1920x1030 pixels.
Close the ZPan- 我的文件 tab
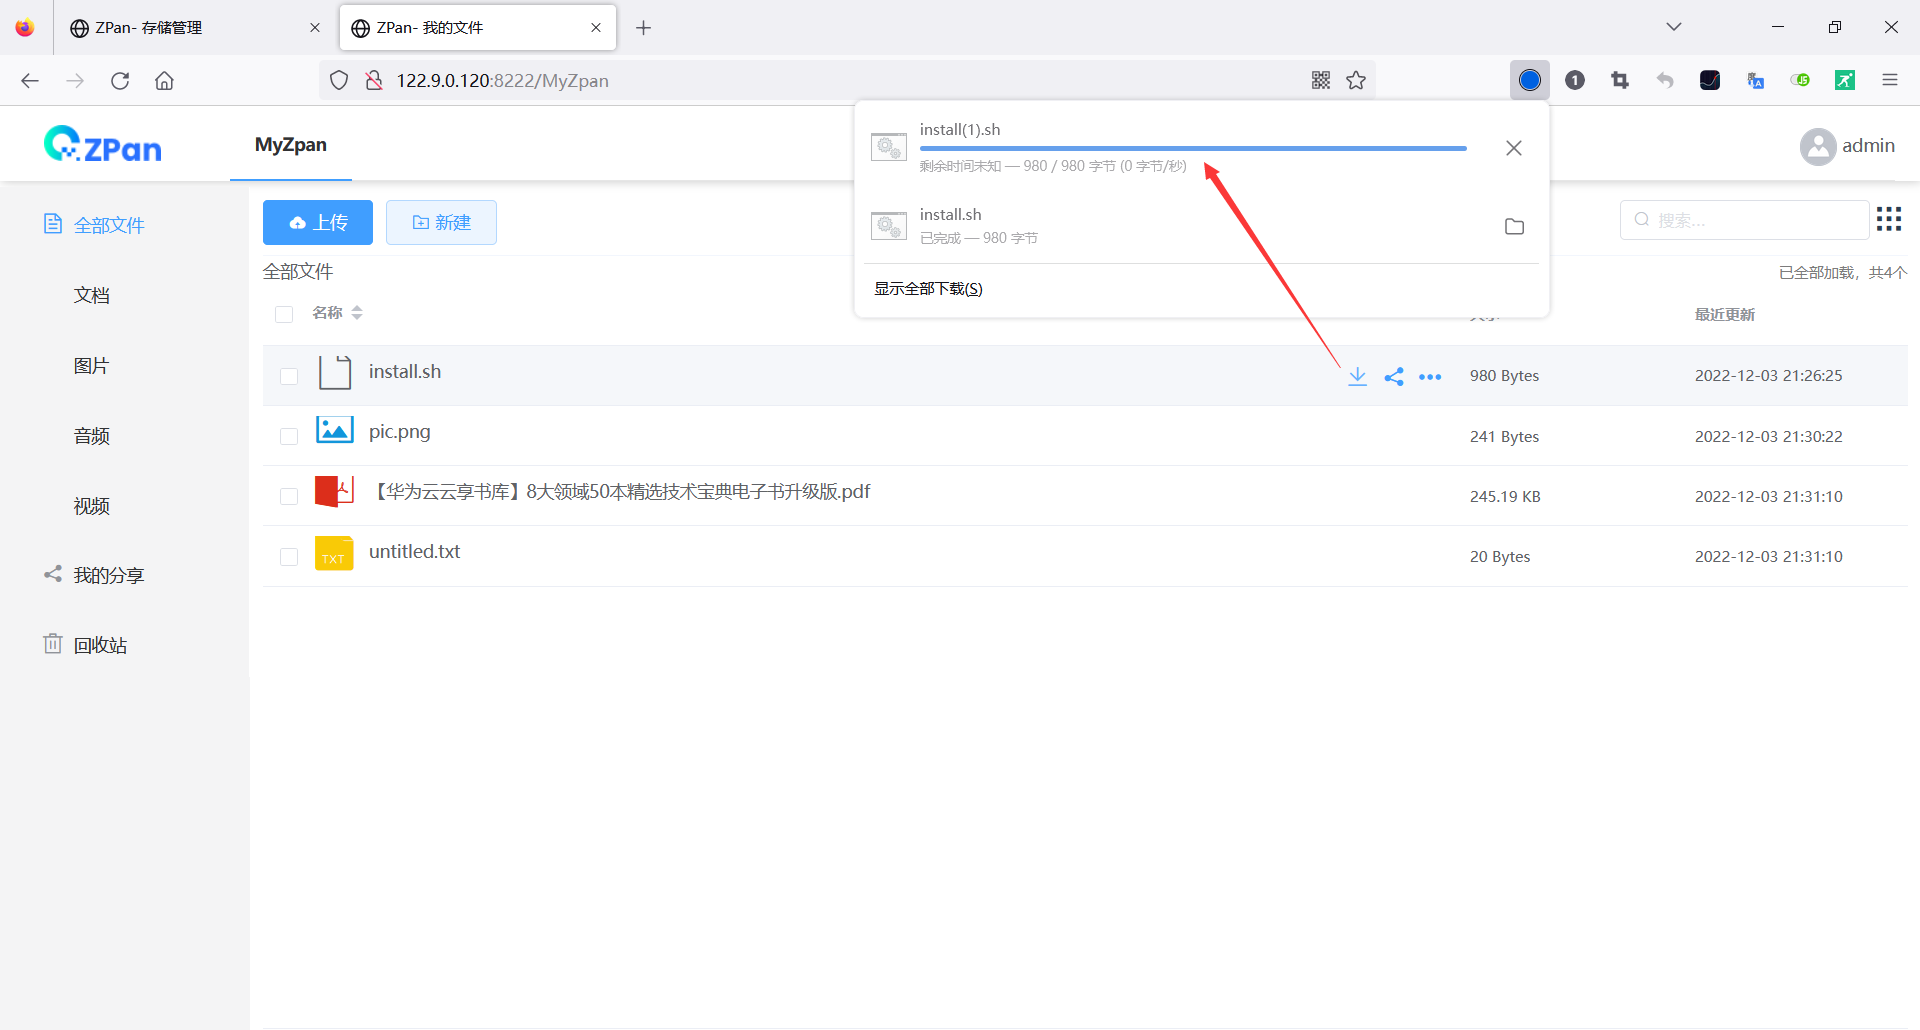pos(596,28)
